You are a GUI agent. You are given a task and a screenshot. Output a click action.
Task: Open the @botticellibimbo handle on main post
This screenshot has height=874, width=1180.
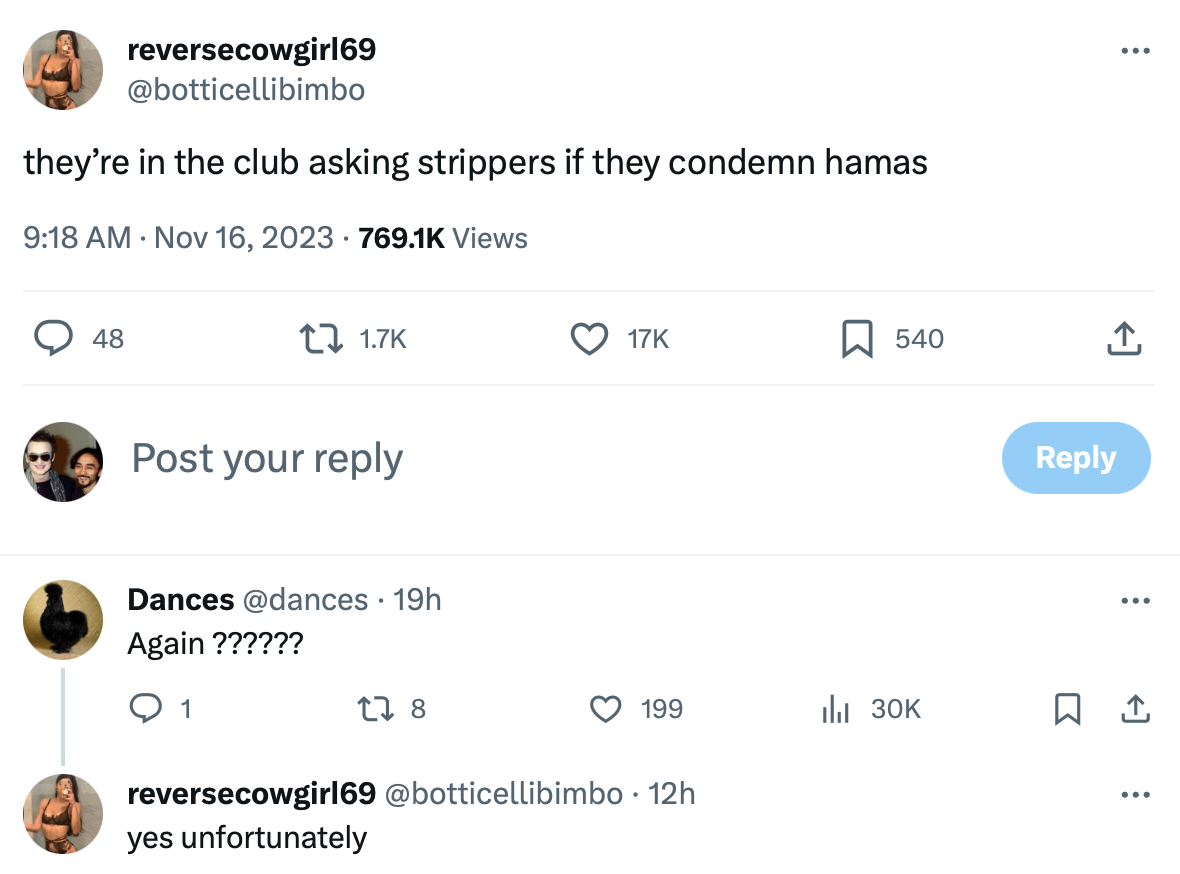point(246,90)
